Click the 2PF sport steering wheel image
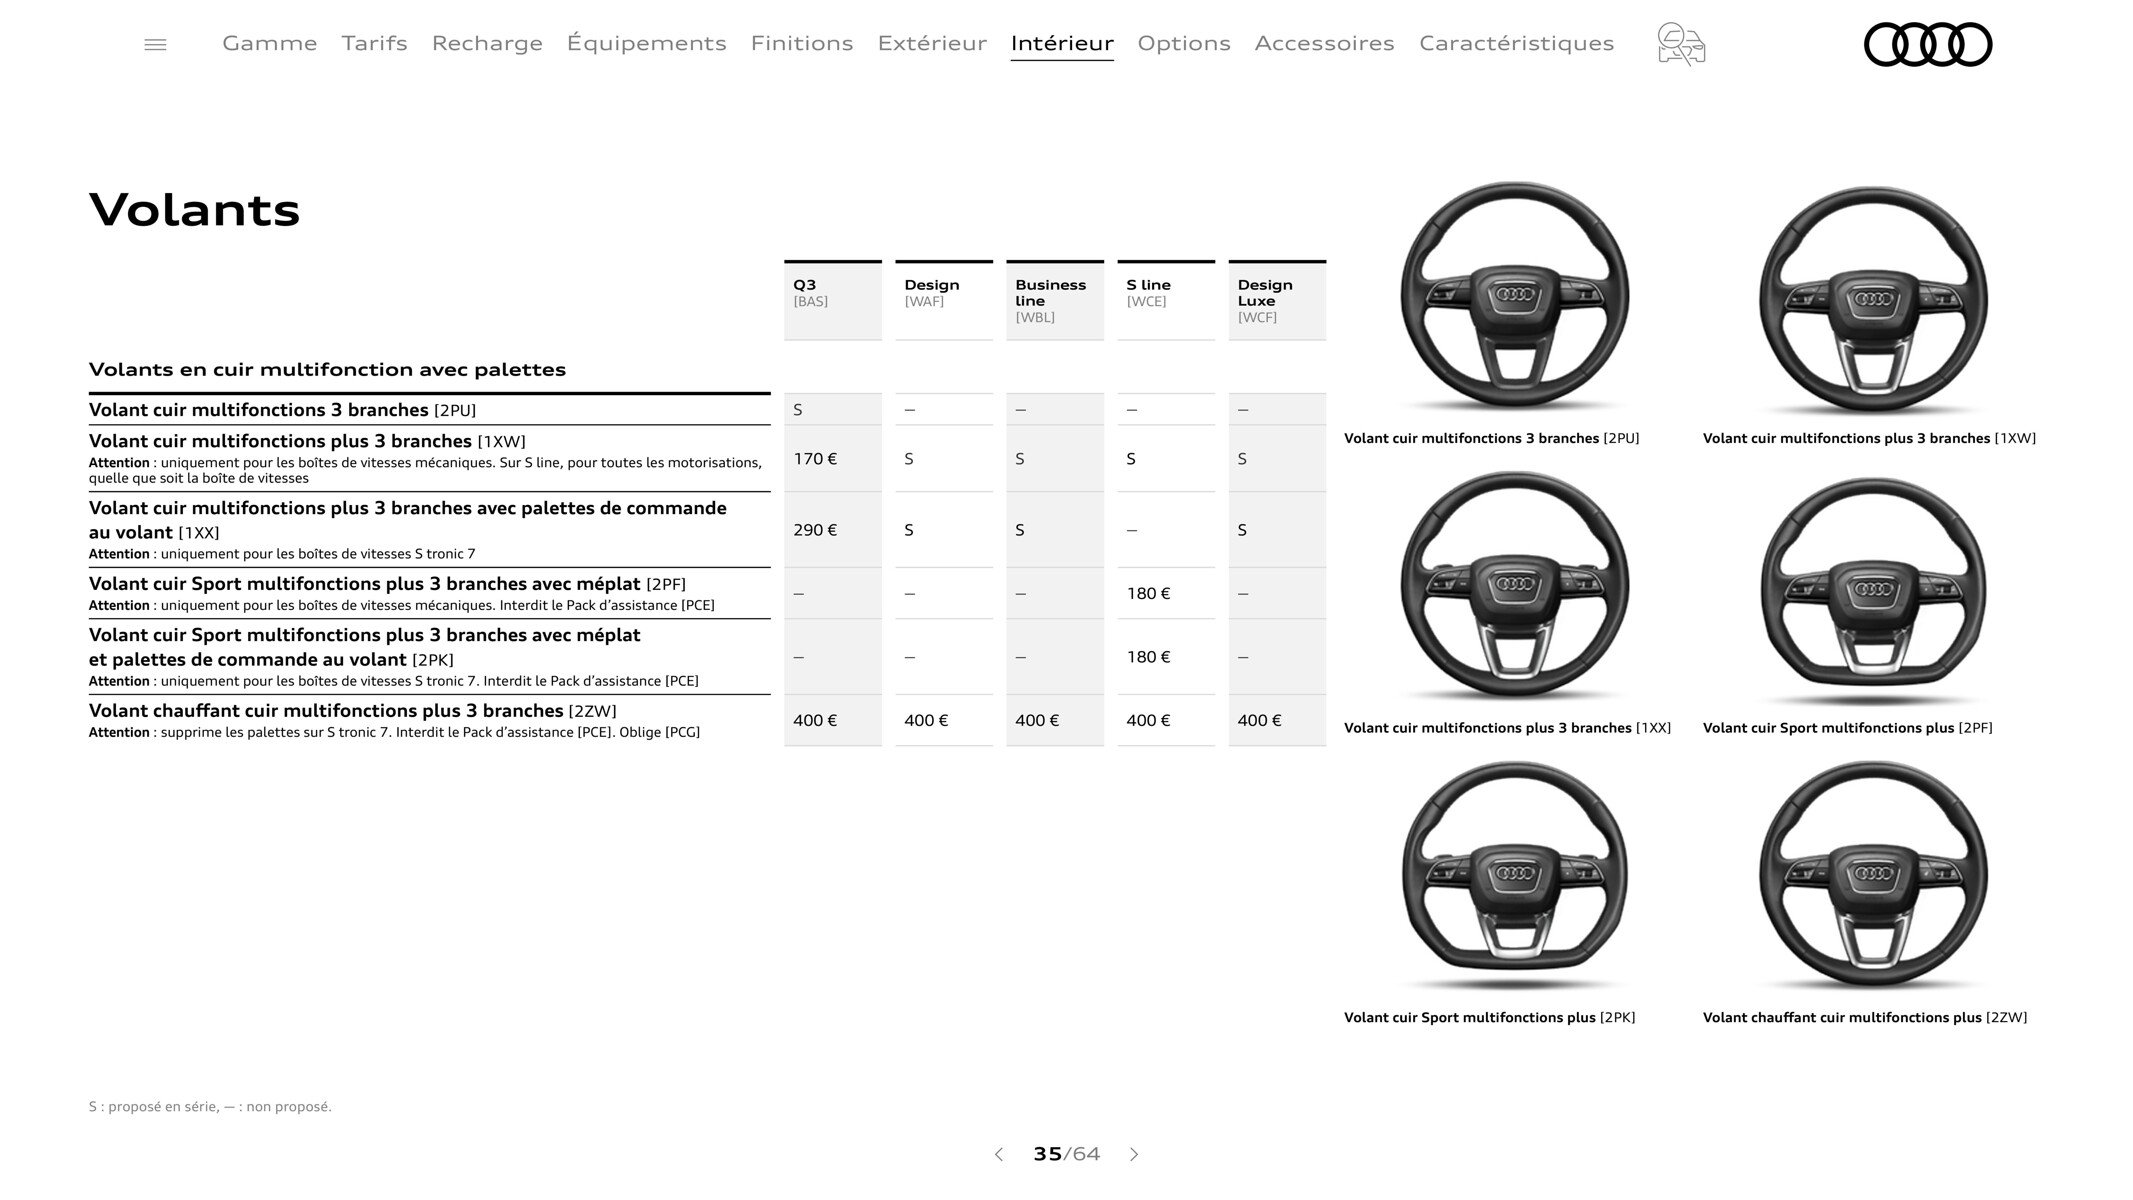This screenshot has height=1200, width=2133. point(1873,590)
